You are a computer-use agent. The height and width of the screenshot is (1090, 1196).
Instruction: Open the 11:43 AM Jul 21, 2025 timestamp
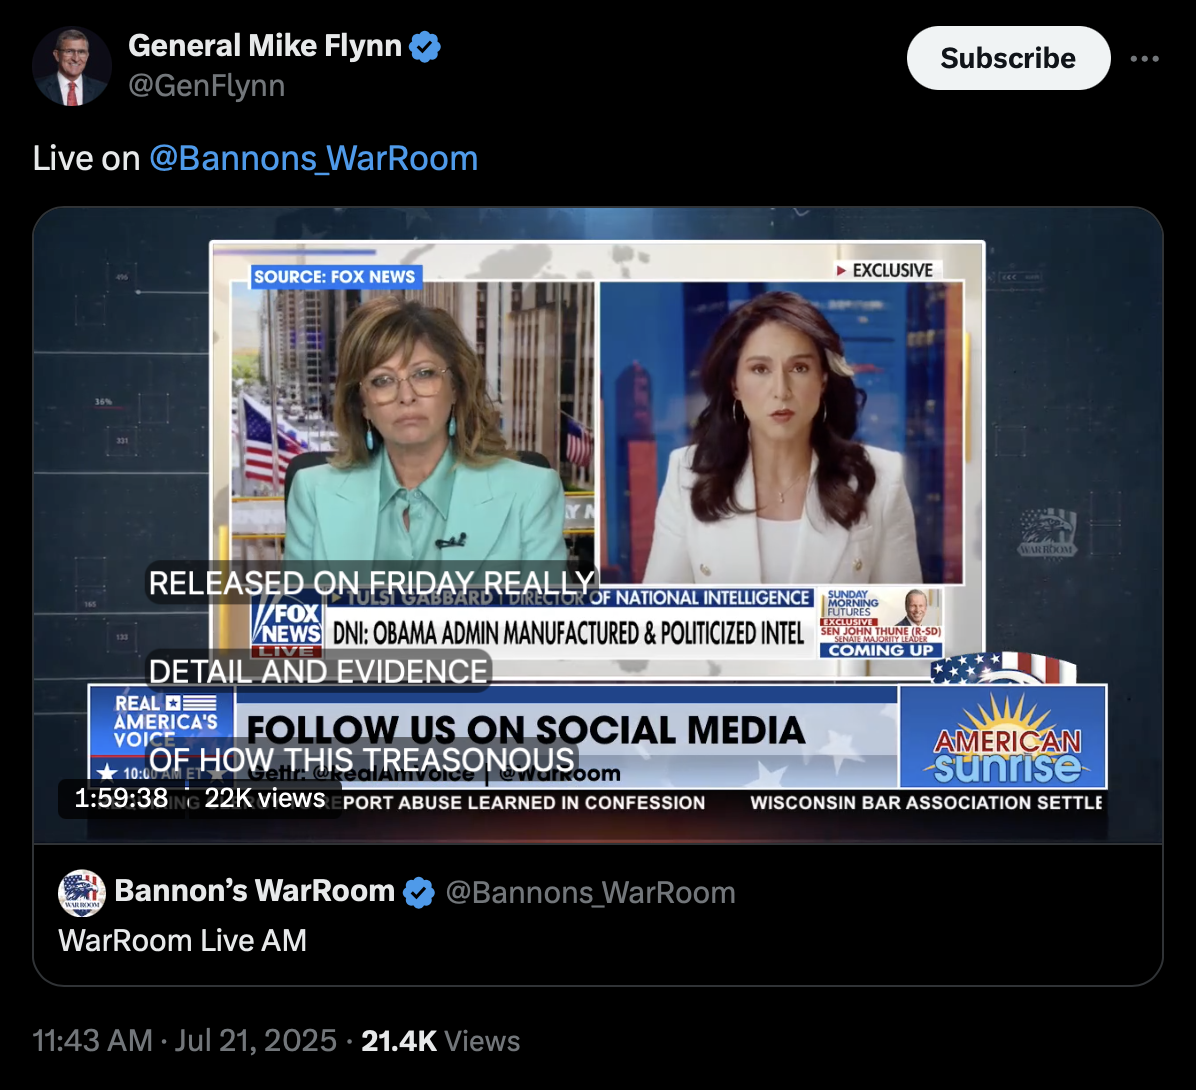point(185,1040)
